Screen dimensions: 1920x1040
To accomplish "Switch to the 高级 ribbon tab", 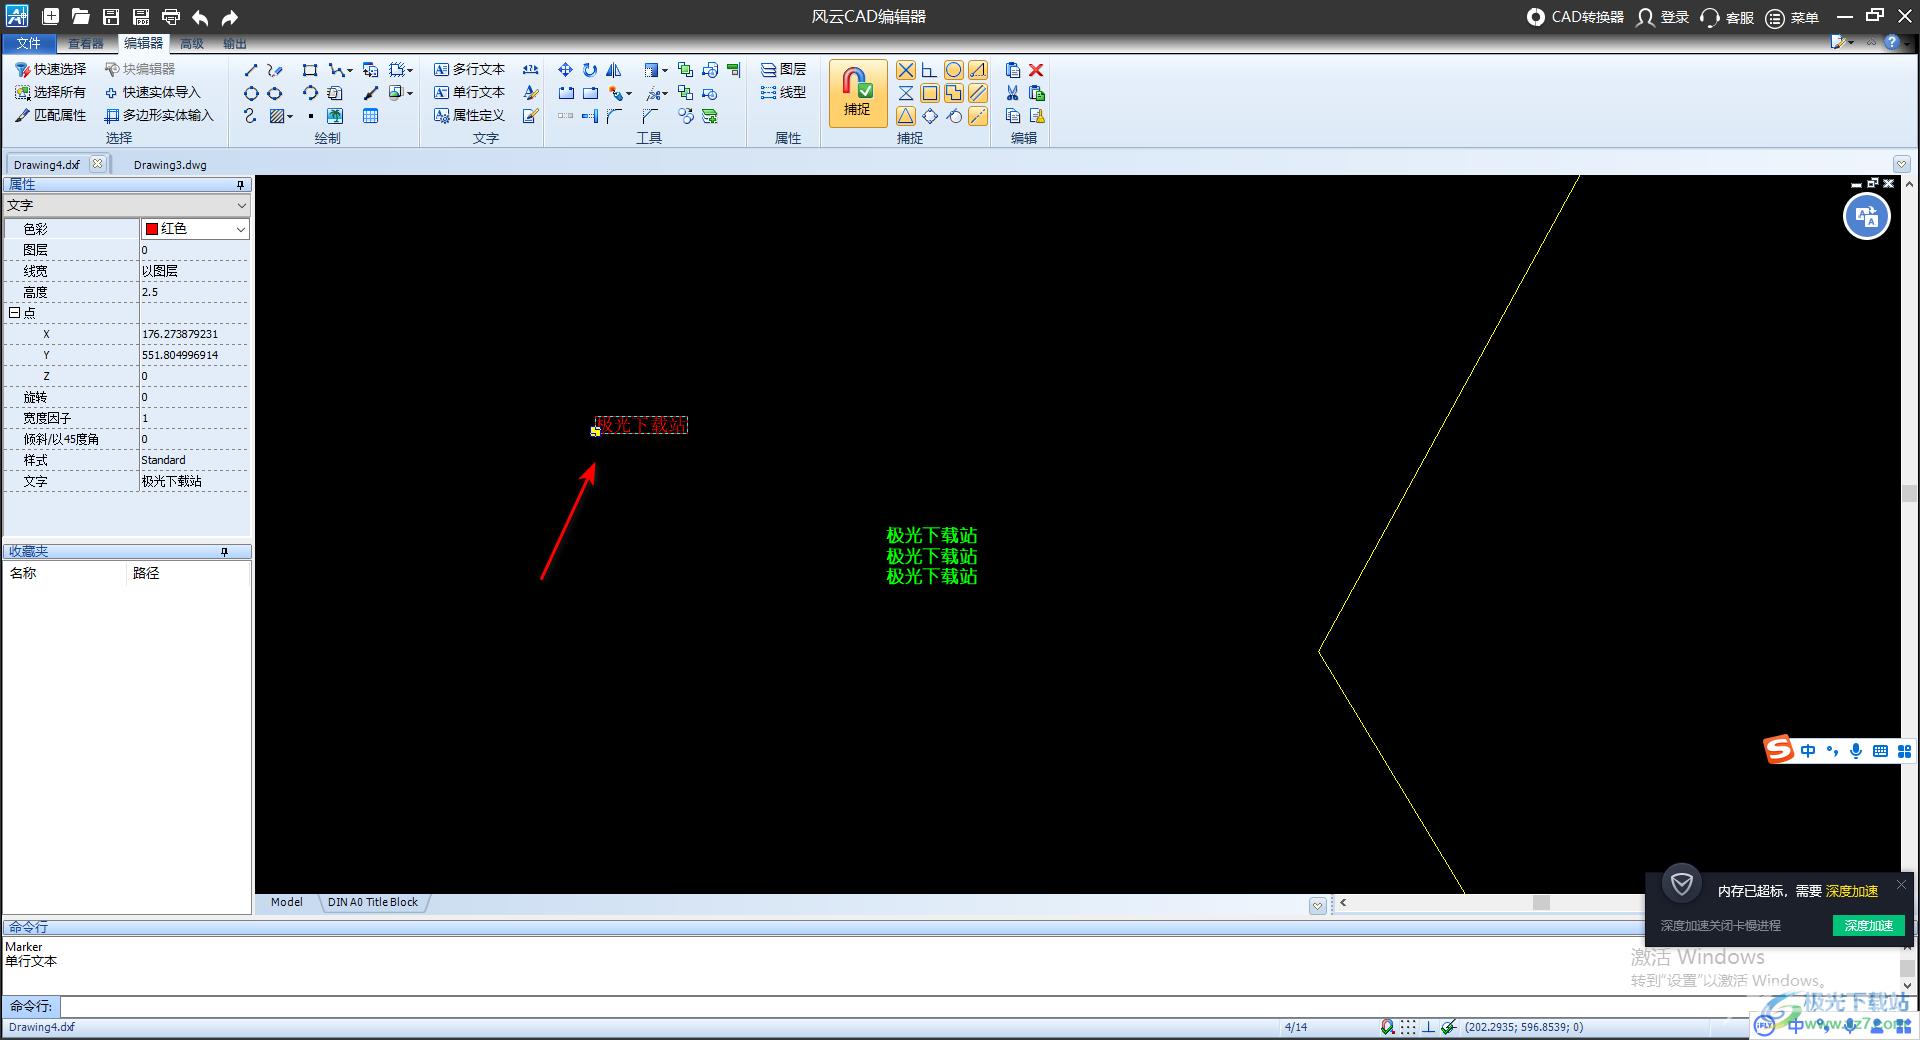I will (192, 43).
